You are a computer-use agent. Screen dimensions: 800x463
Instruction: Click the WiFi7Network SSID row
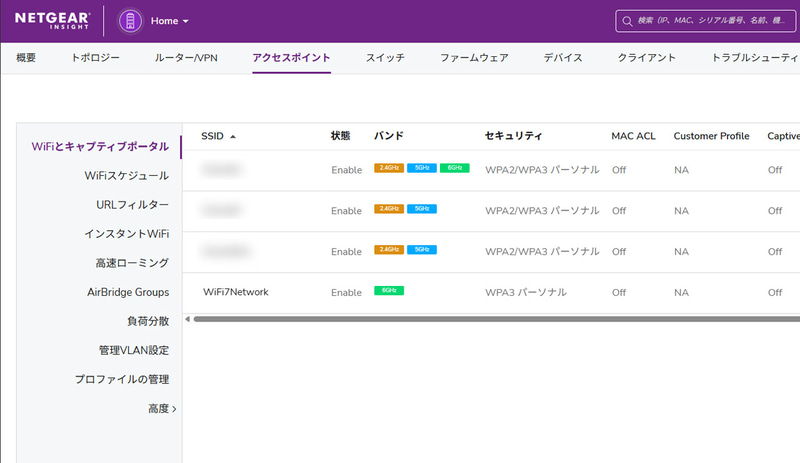pyautogui.click(x=236, y=292)
